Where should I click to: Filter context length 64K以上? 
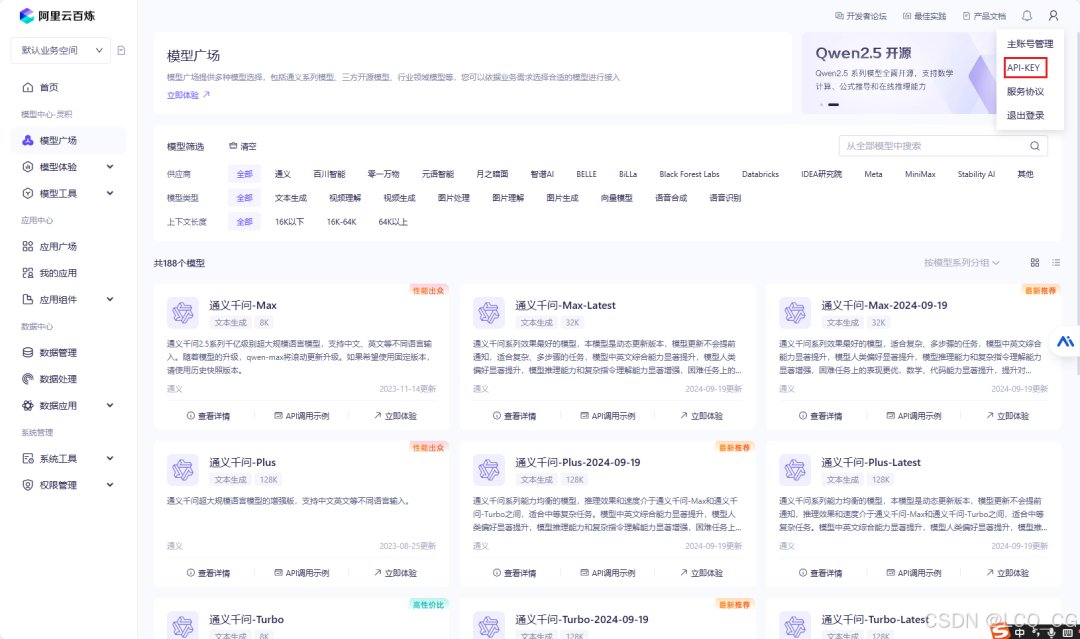coord(393,222)
